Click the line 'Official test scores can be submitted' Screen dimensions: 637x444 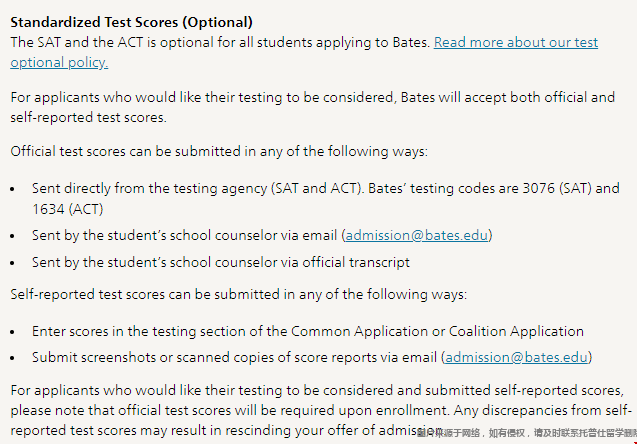218,151
